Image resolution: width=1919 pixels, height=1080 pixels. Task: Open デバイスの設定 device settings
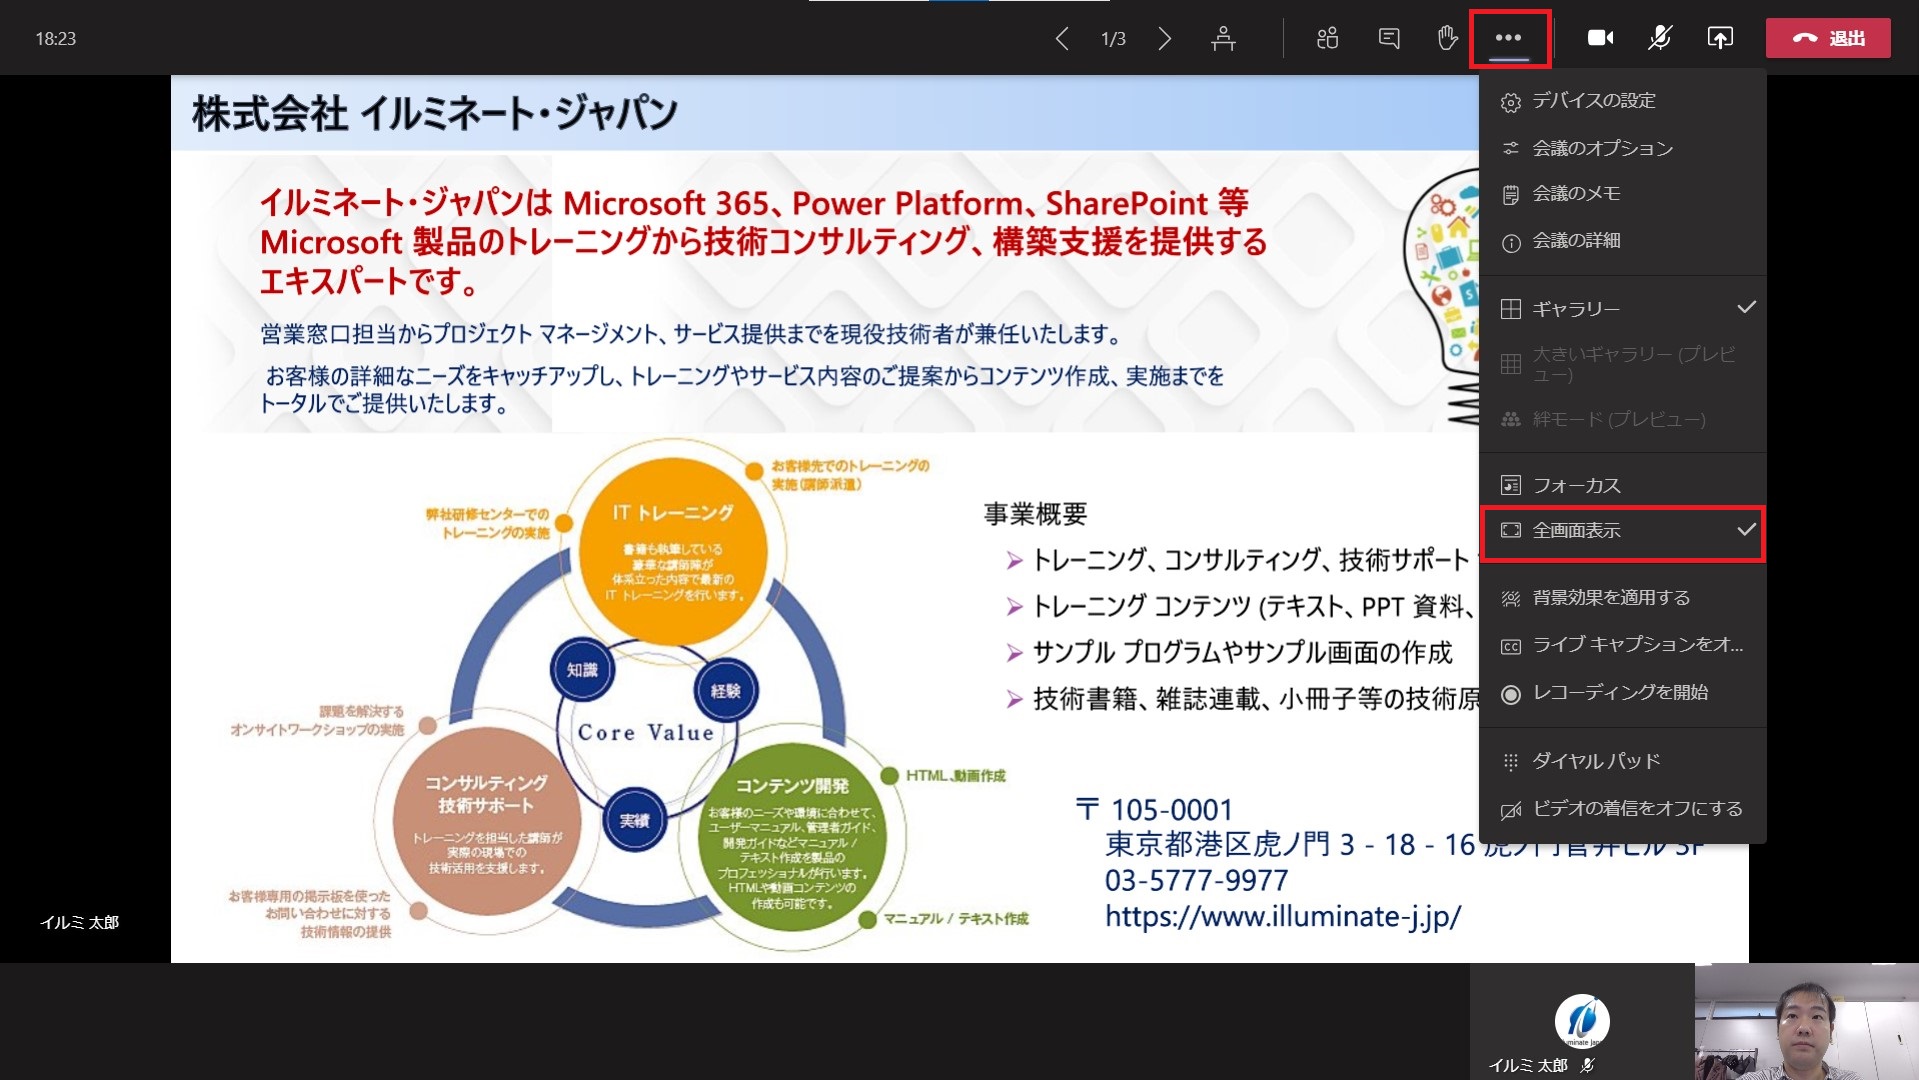tap(1622, 101)
